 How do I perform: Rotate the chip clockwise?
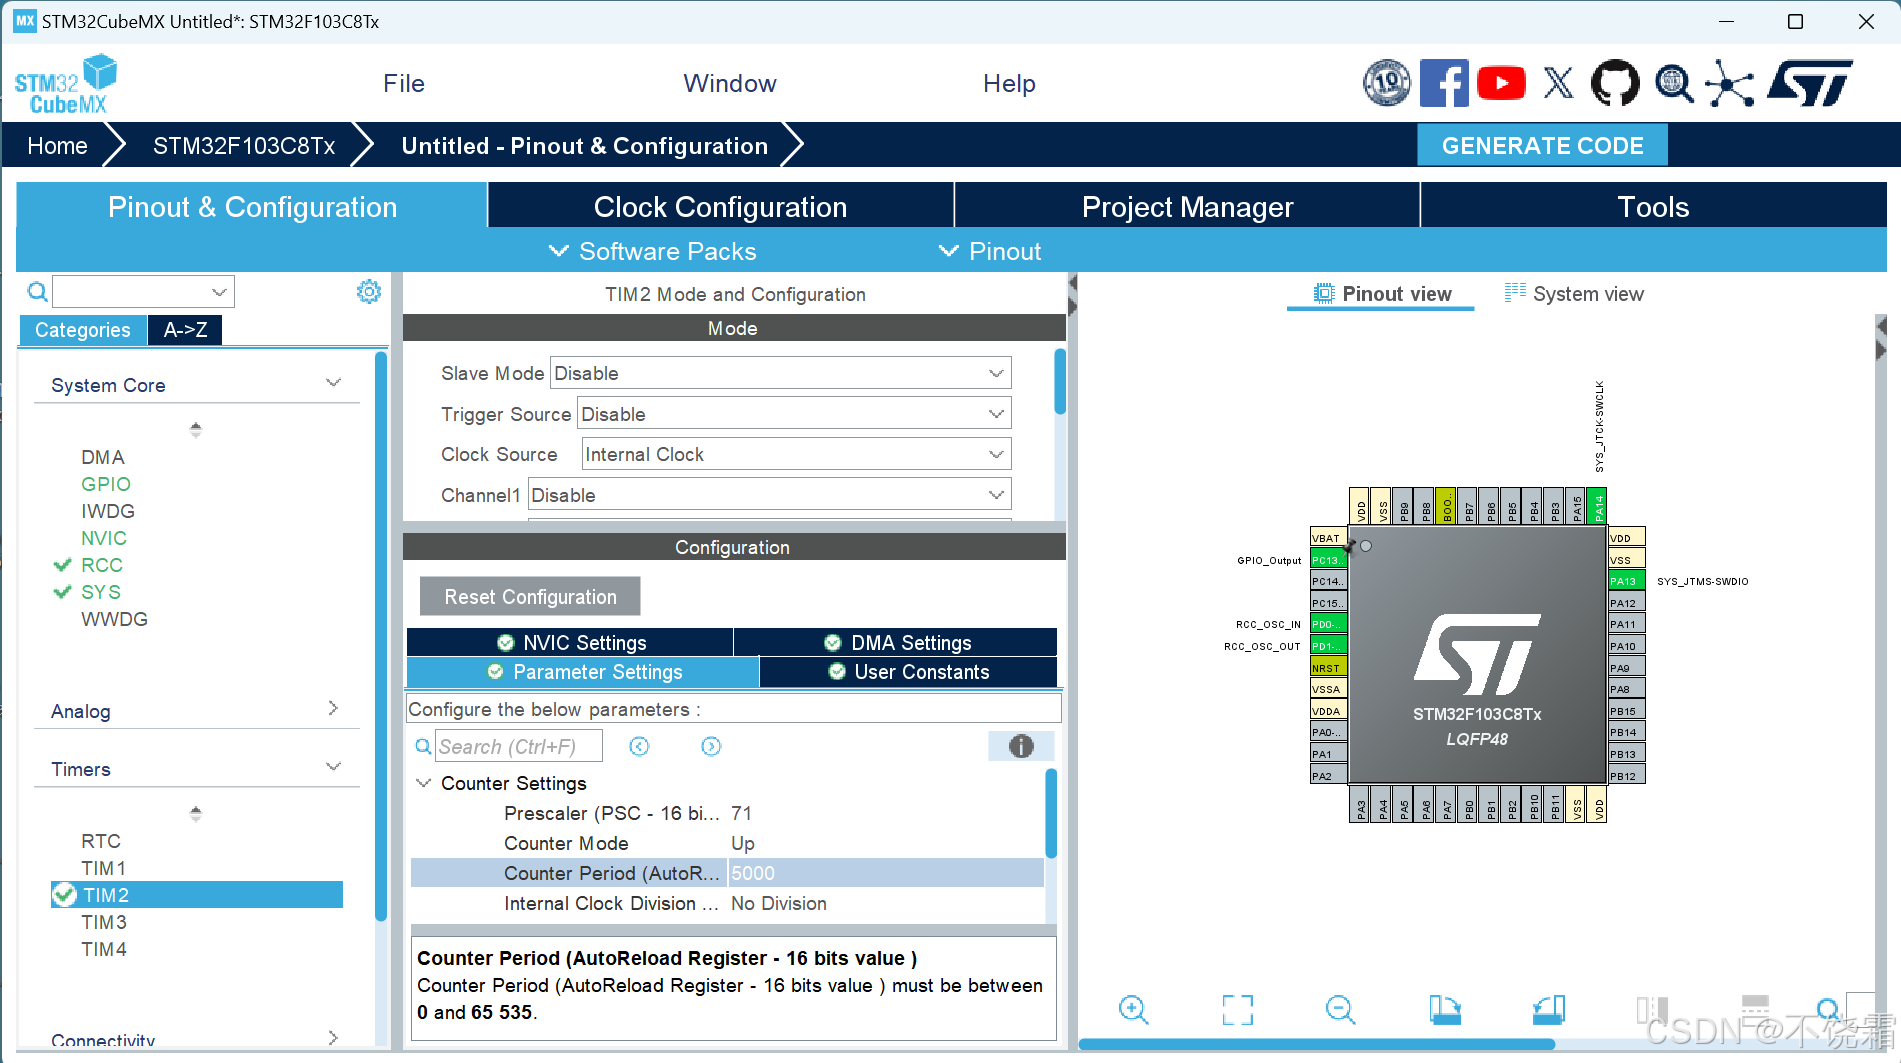[x=1445, y=1010]
